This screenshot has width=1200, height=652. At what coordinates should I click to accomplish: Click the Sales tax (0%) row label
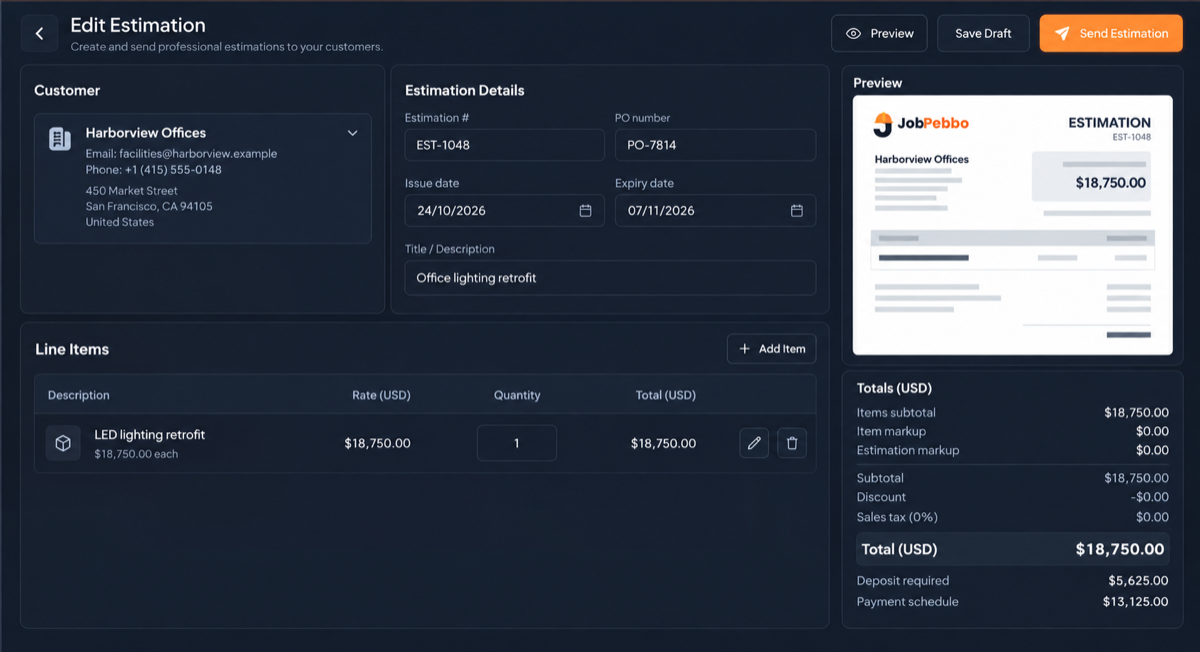(x=897, y=517)
